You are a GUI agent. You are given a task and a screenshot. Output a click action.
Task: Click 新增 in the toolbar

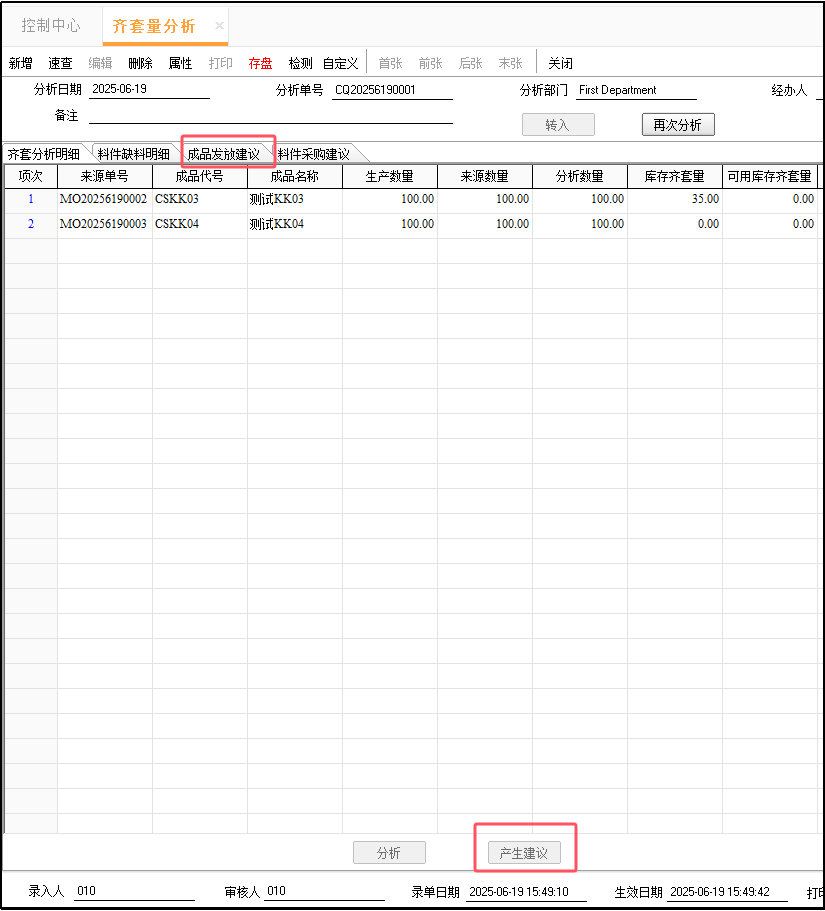(20, 63)
